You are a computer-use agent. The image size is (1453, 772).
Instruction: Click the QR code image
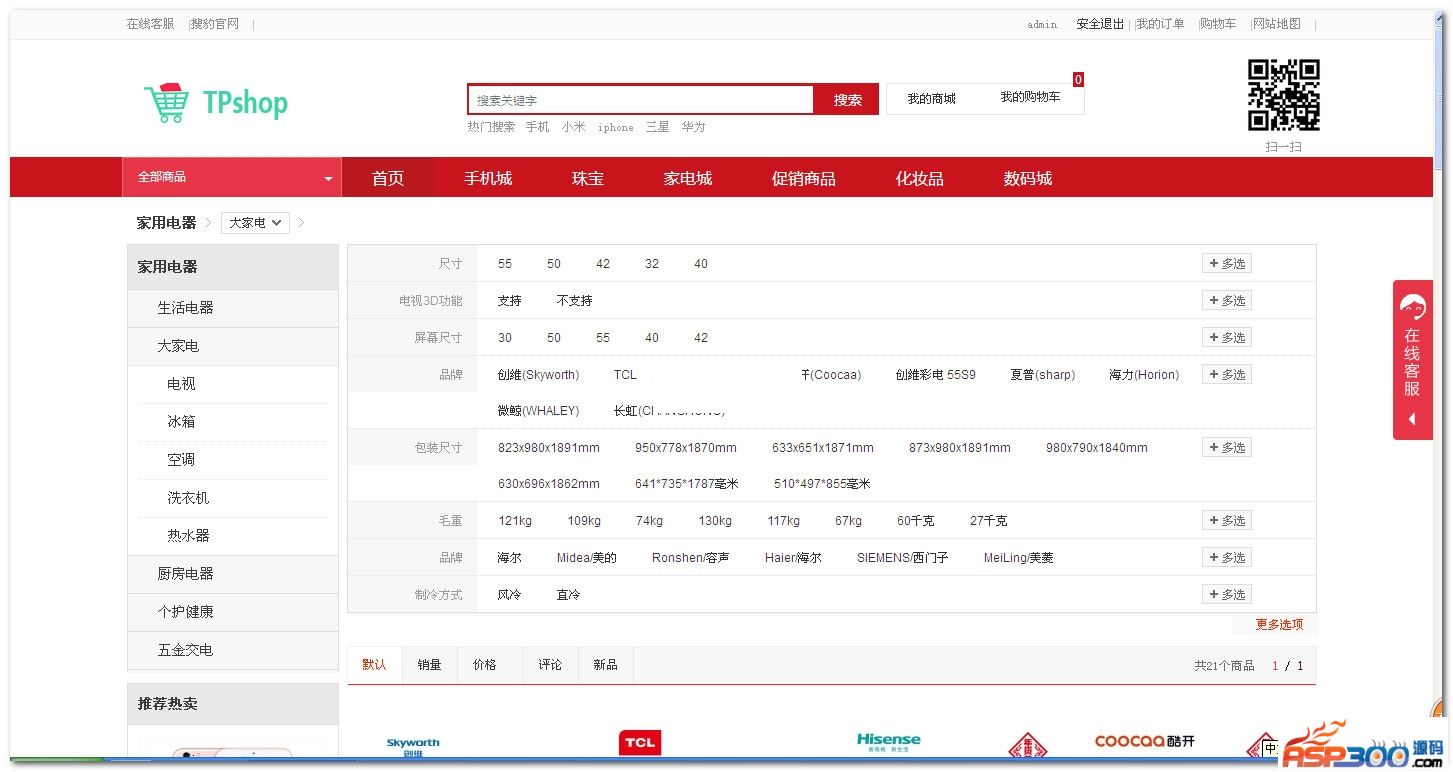tap(1283, 95)
